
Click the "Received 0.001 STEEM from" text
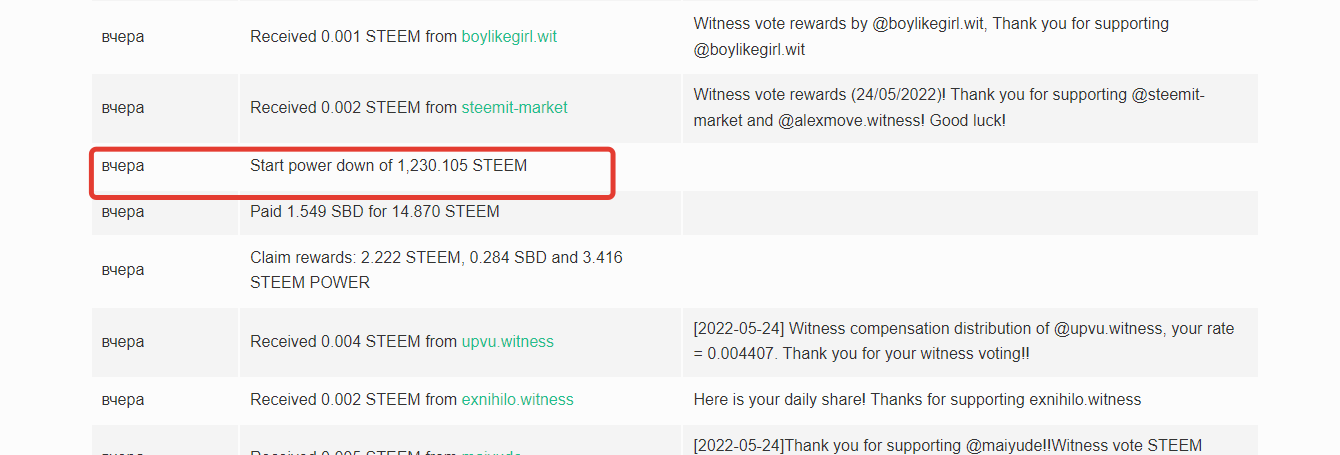click(353, 37)
